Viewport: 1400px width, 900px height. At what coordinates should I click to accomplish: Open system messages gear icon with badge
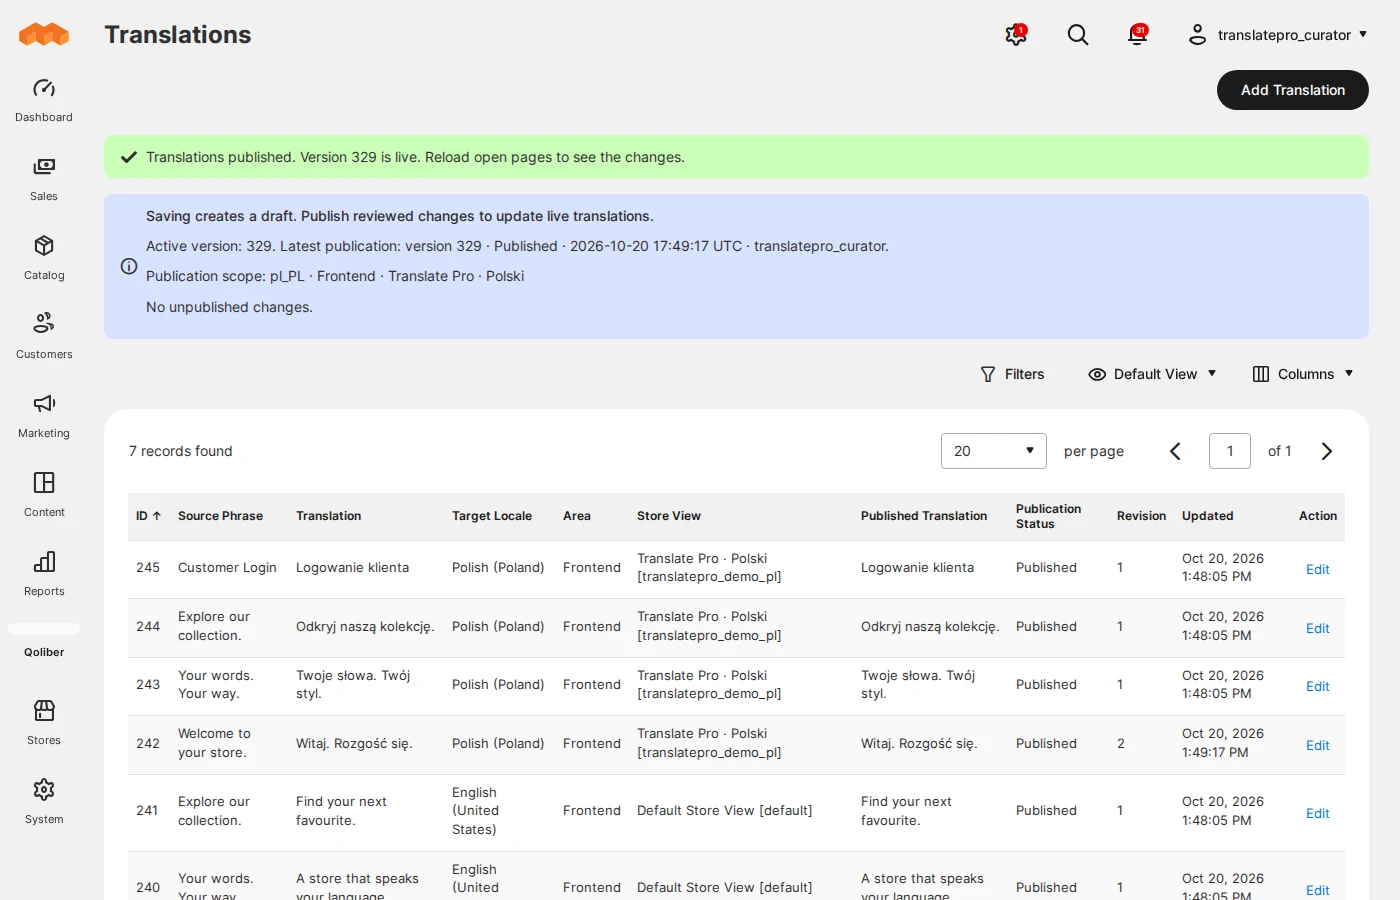point(1016,35)
